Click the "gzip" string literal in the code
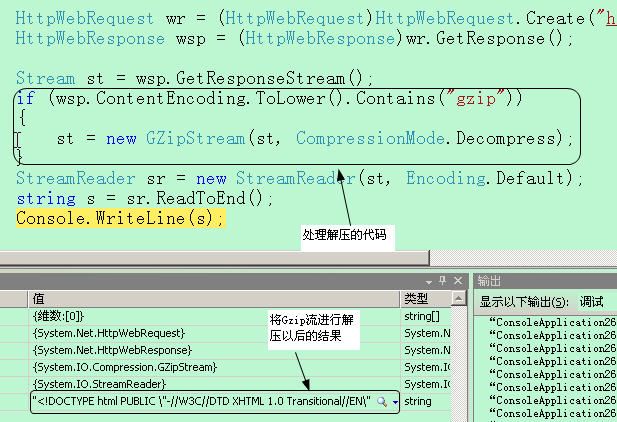 click(475, 98)
